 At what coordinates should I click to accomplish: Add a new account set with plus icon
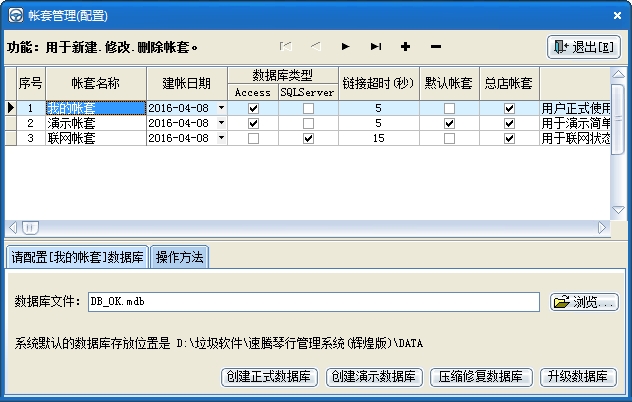[x=405, y=47]
